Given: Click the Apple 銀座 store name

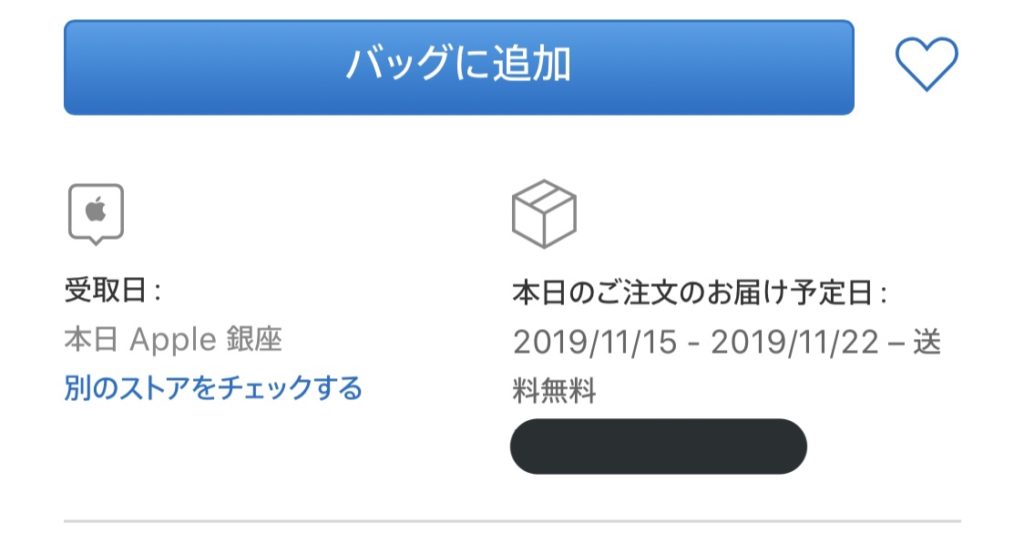Looking at the screenshot, I should 207,340.
